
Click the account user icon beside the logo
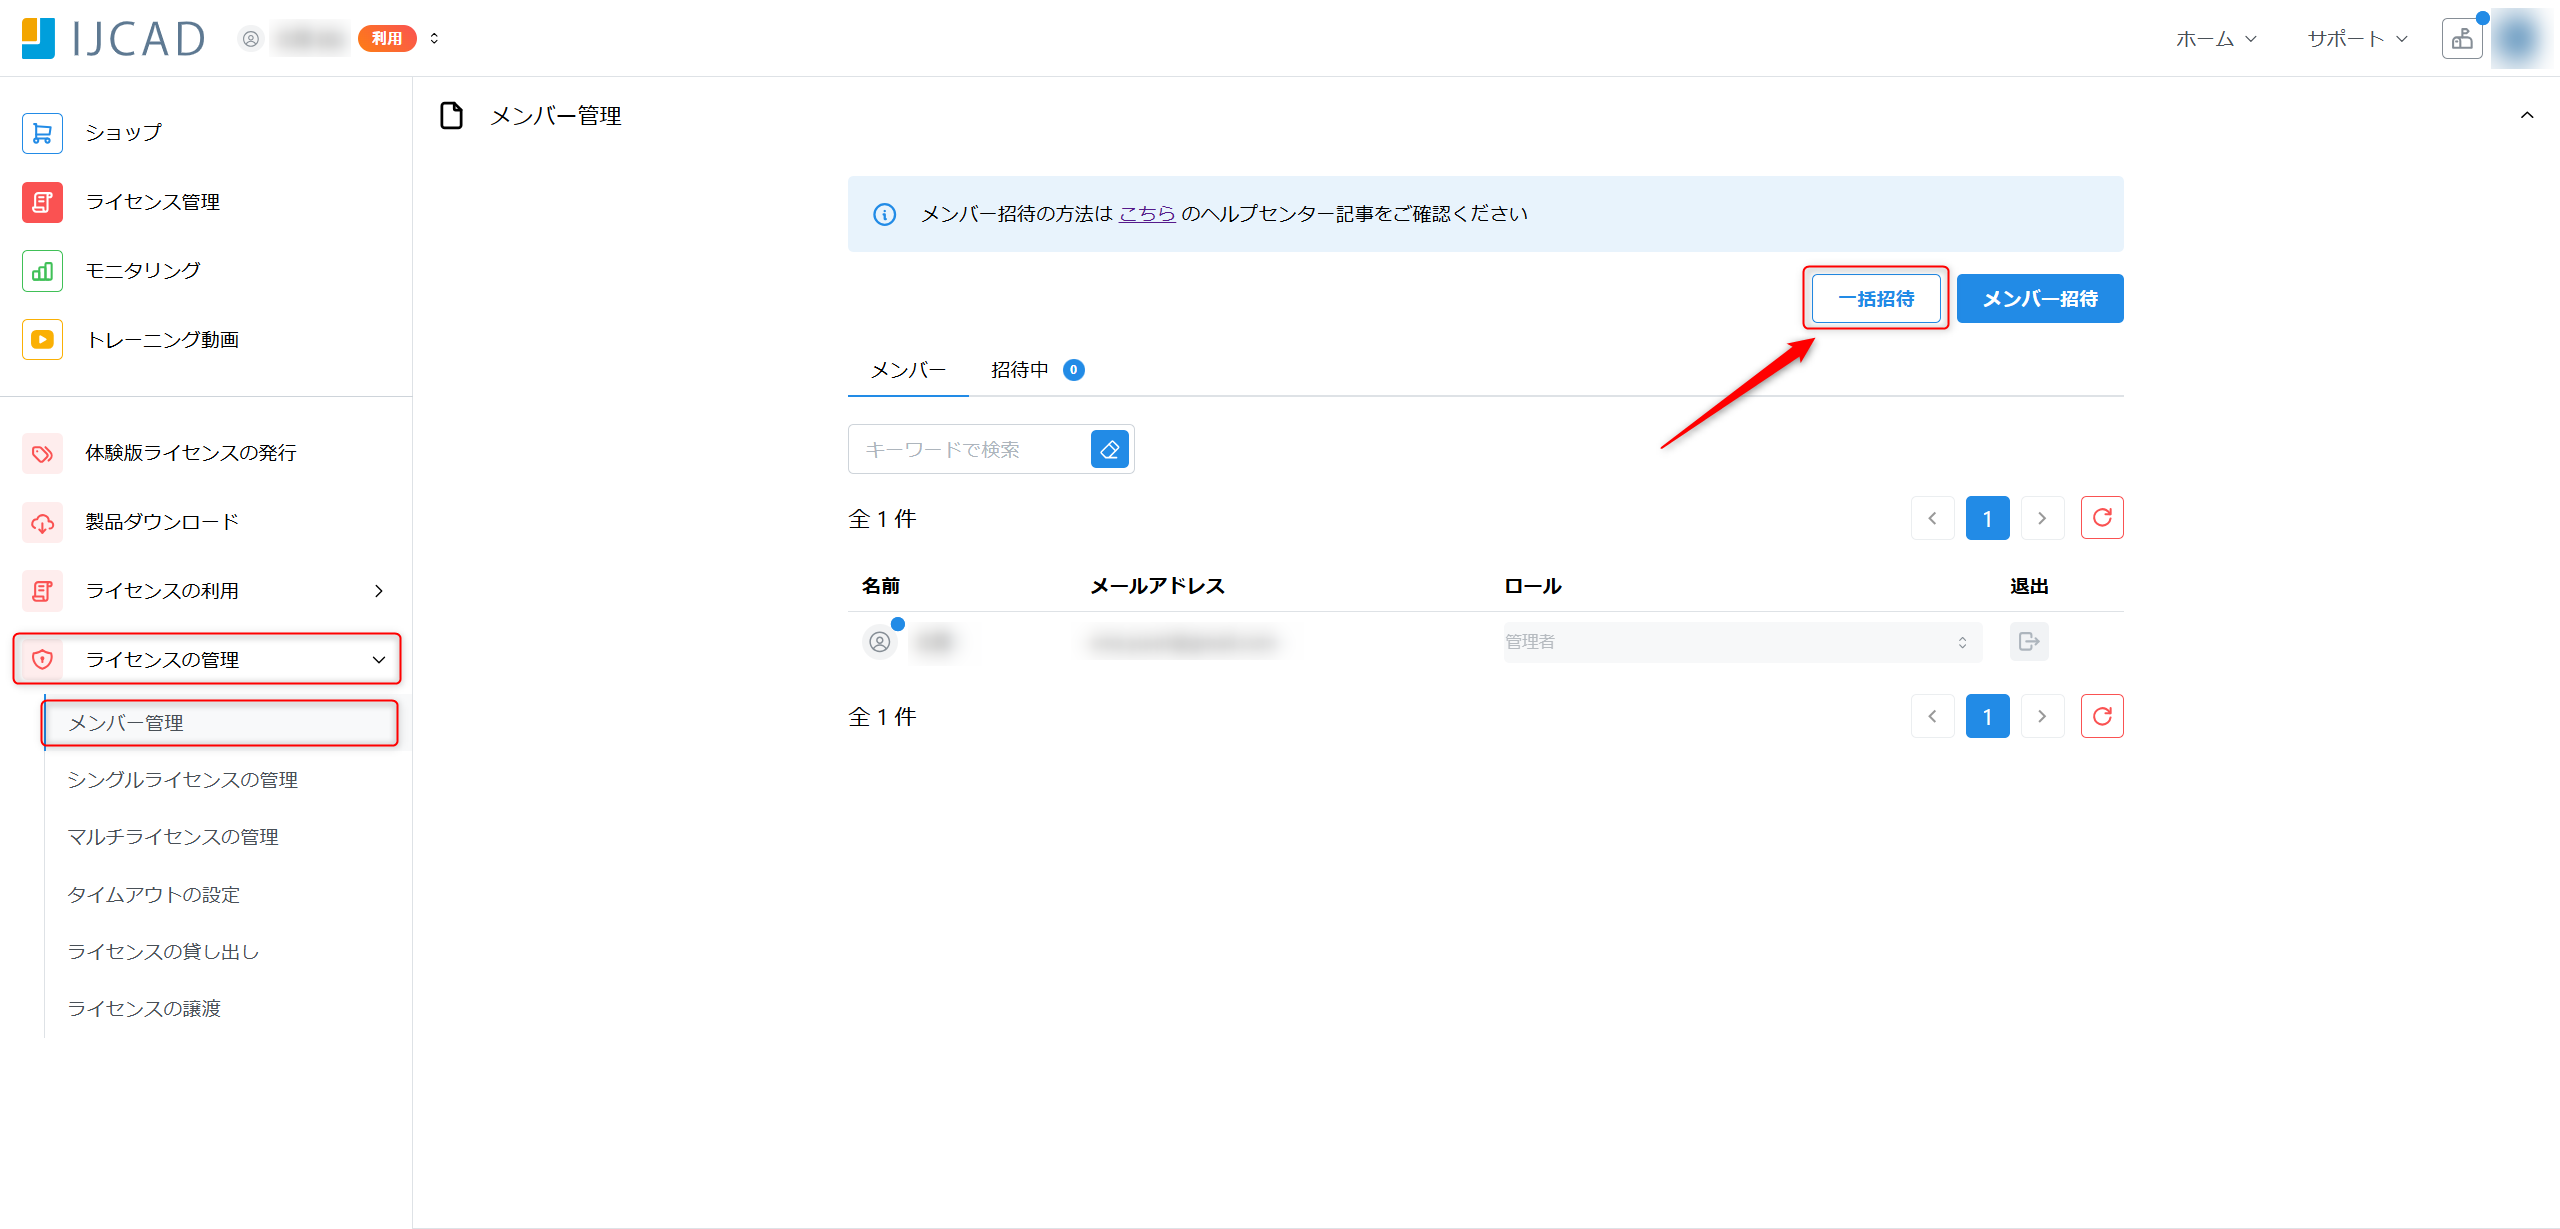pos(251,39)
